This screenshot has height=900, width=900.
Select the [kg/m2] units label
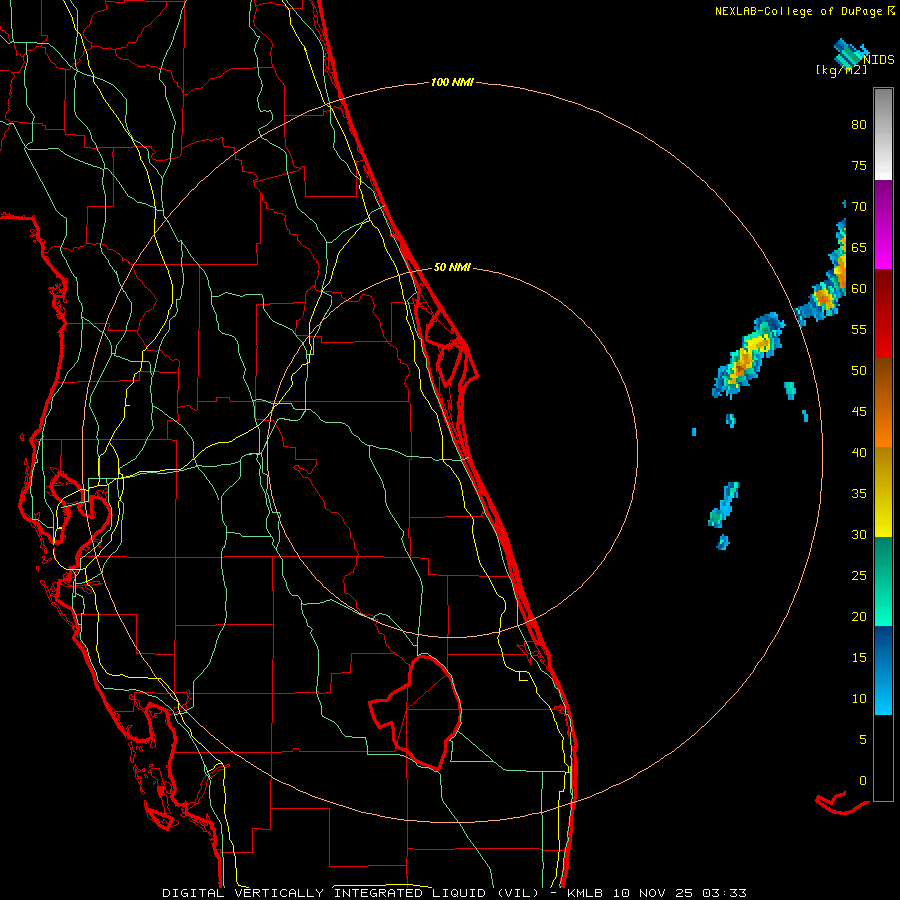tap(841, 70)
